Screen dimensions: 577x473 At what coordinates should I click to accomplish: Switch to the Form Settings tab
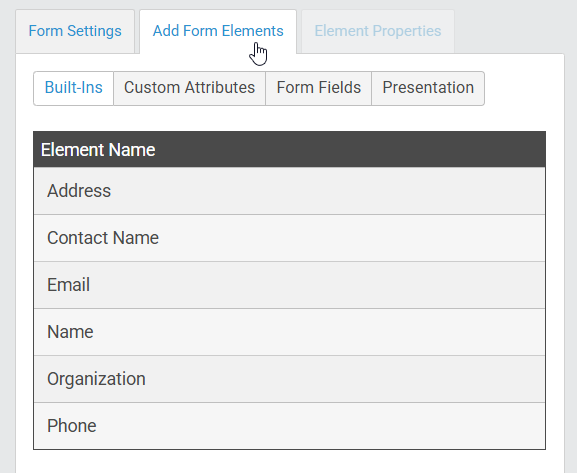pyautogui.click(x=75, y=31)
